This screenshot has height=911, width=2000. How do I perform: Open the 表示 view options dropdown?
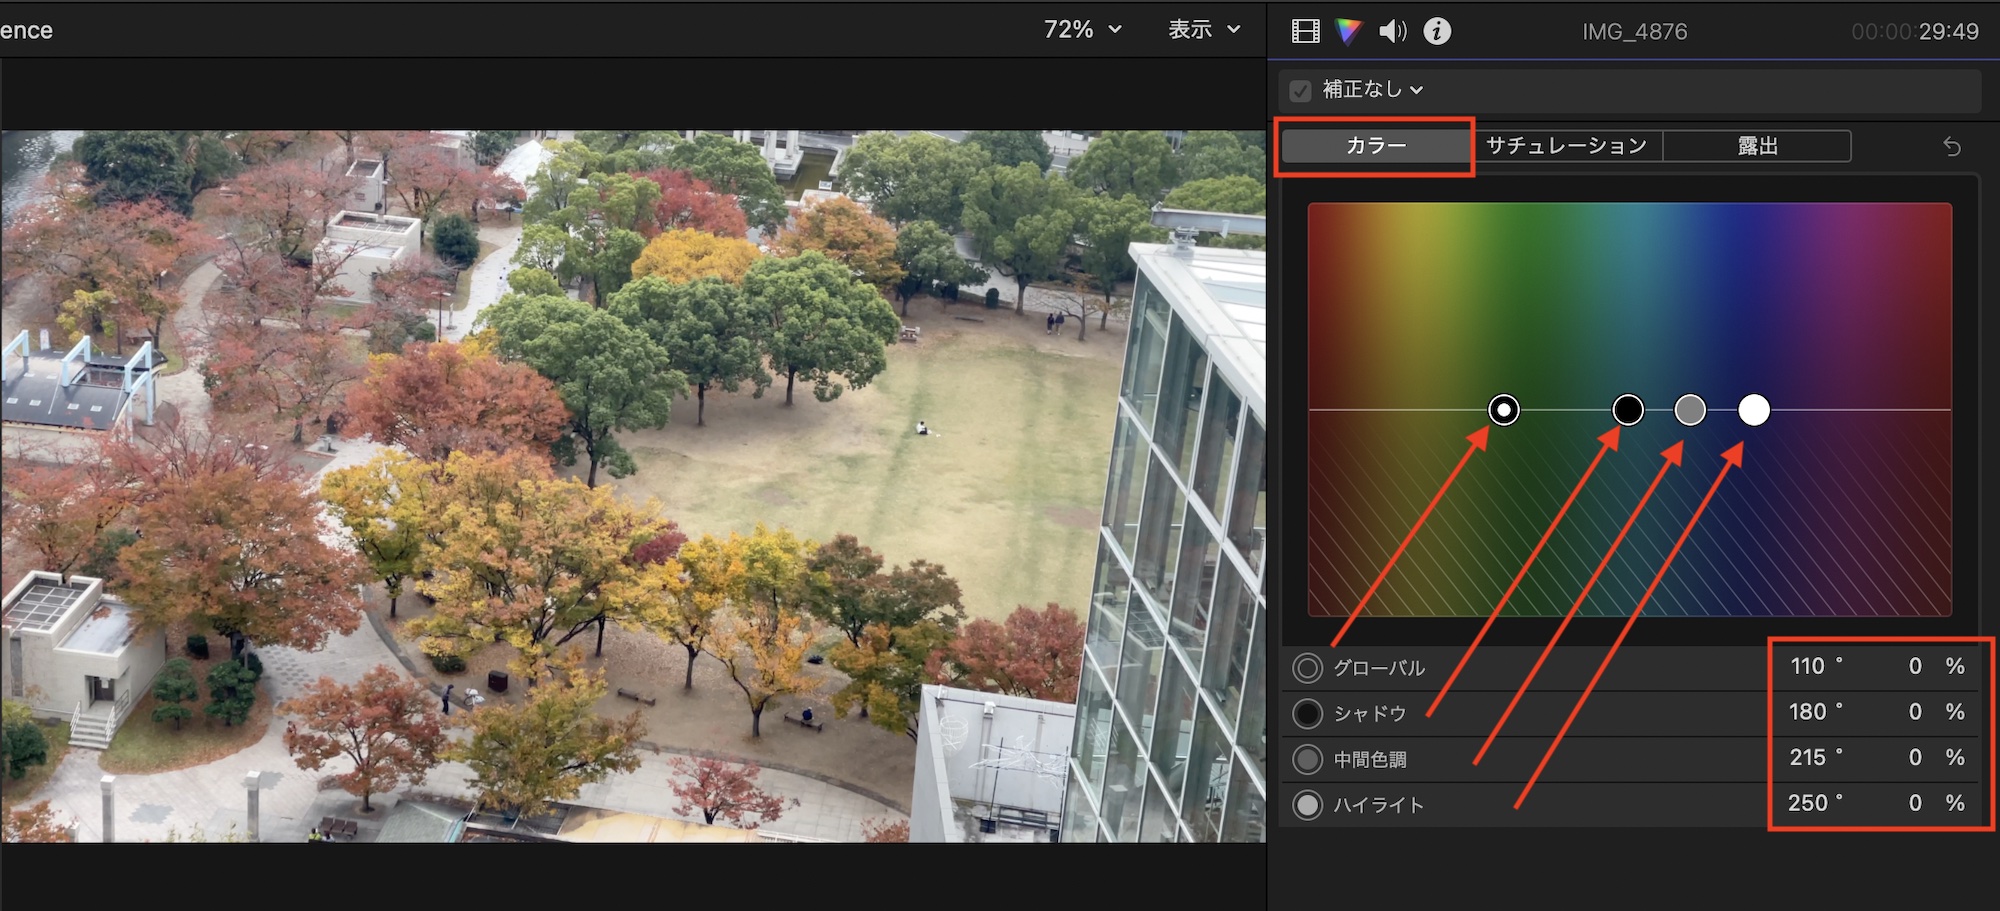[x=1205, y=30]
